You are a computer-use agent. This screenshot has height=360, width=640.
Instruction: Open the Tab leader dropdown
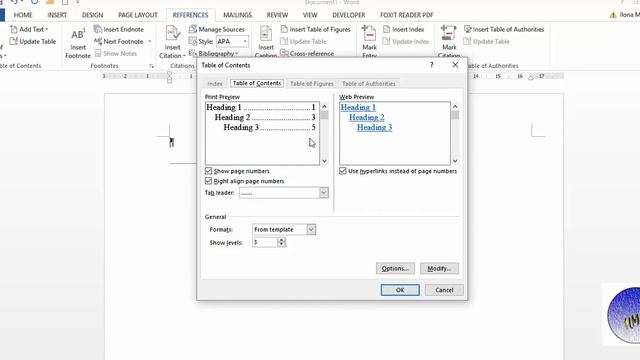[324, 193]
